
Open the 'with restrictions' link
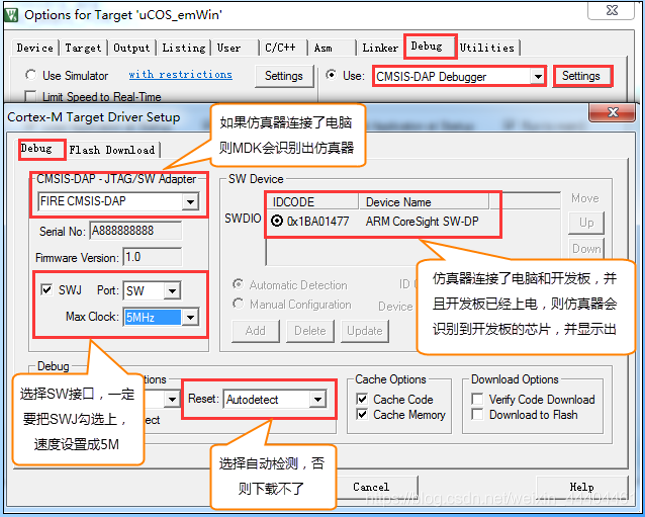point(180,74)
